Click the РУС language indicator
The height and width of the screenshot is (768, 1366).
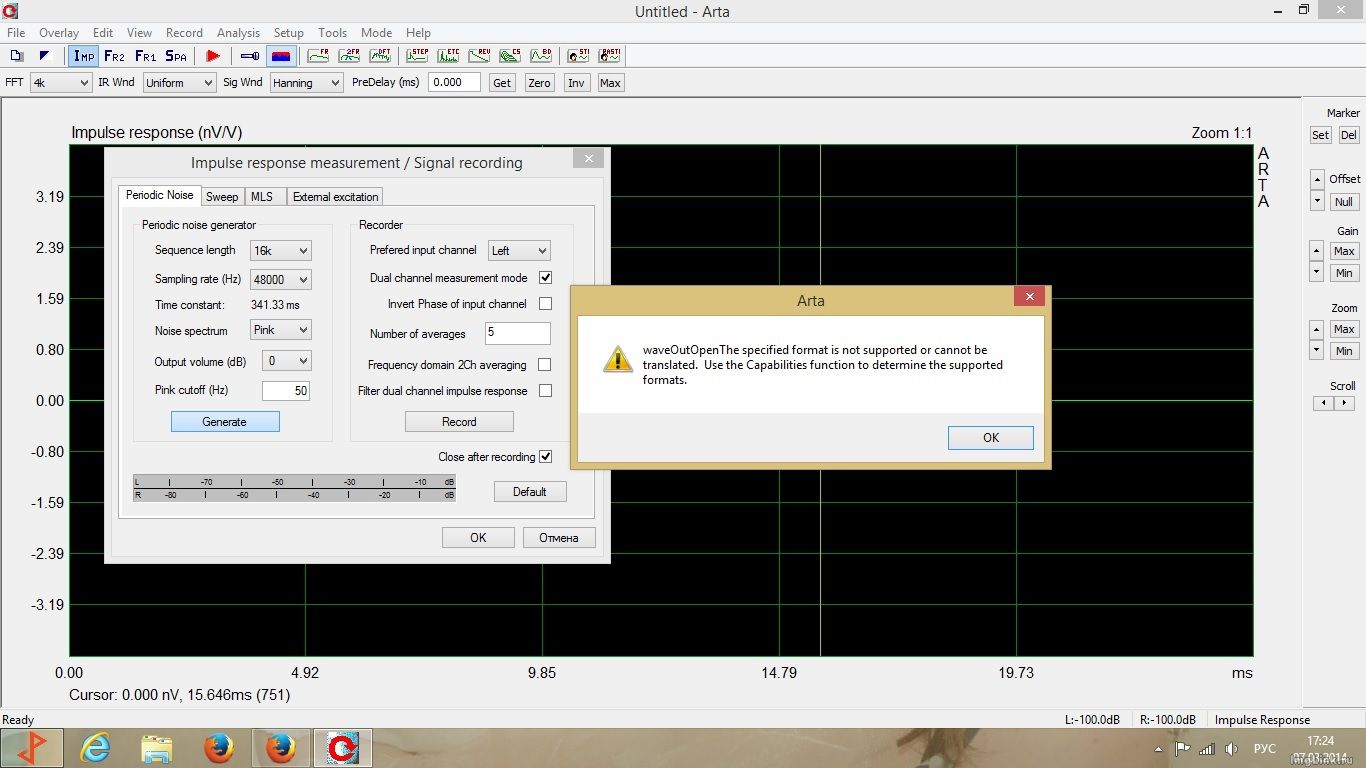click(x=1265, y=748)
